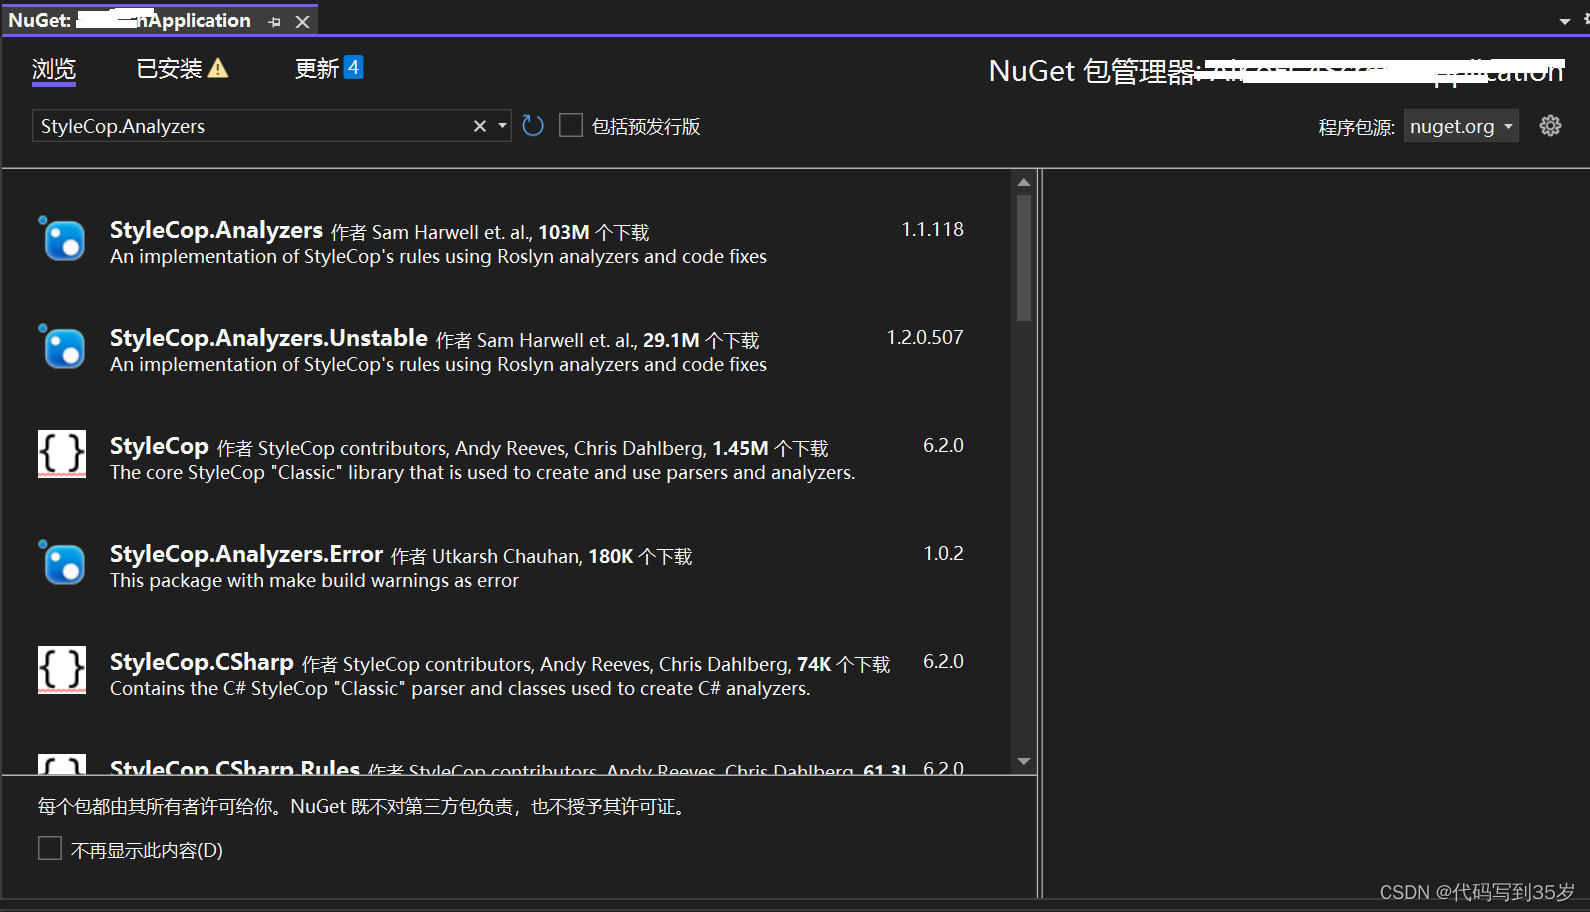Viewport: 1590px width, 912px height.
Task: Switch to the 更新 tab
Action: (317, 68)
